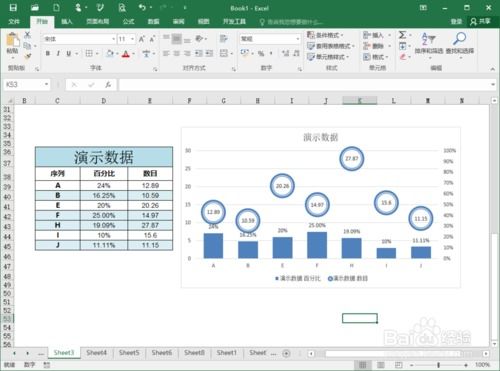Apply percent style number format
The image size is (500, 371).
point(261,53)
